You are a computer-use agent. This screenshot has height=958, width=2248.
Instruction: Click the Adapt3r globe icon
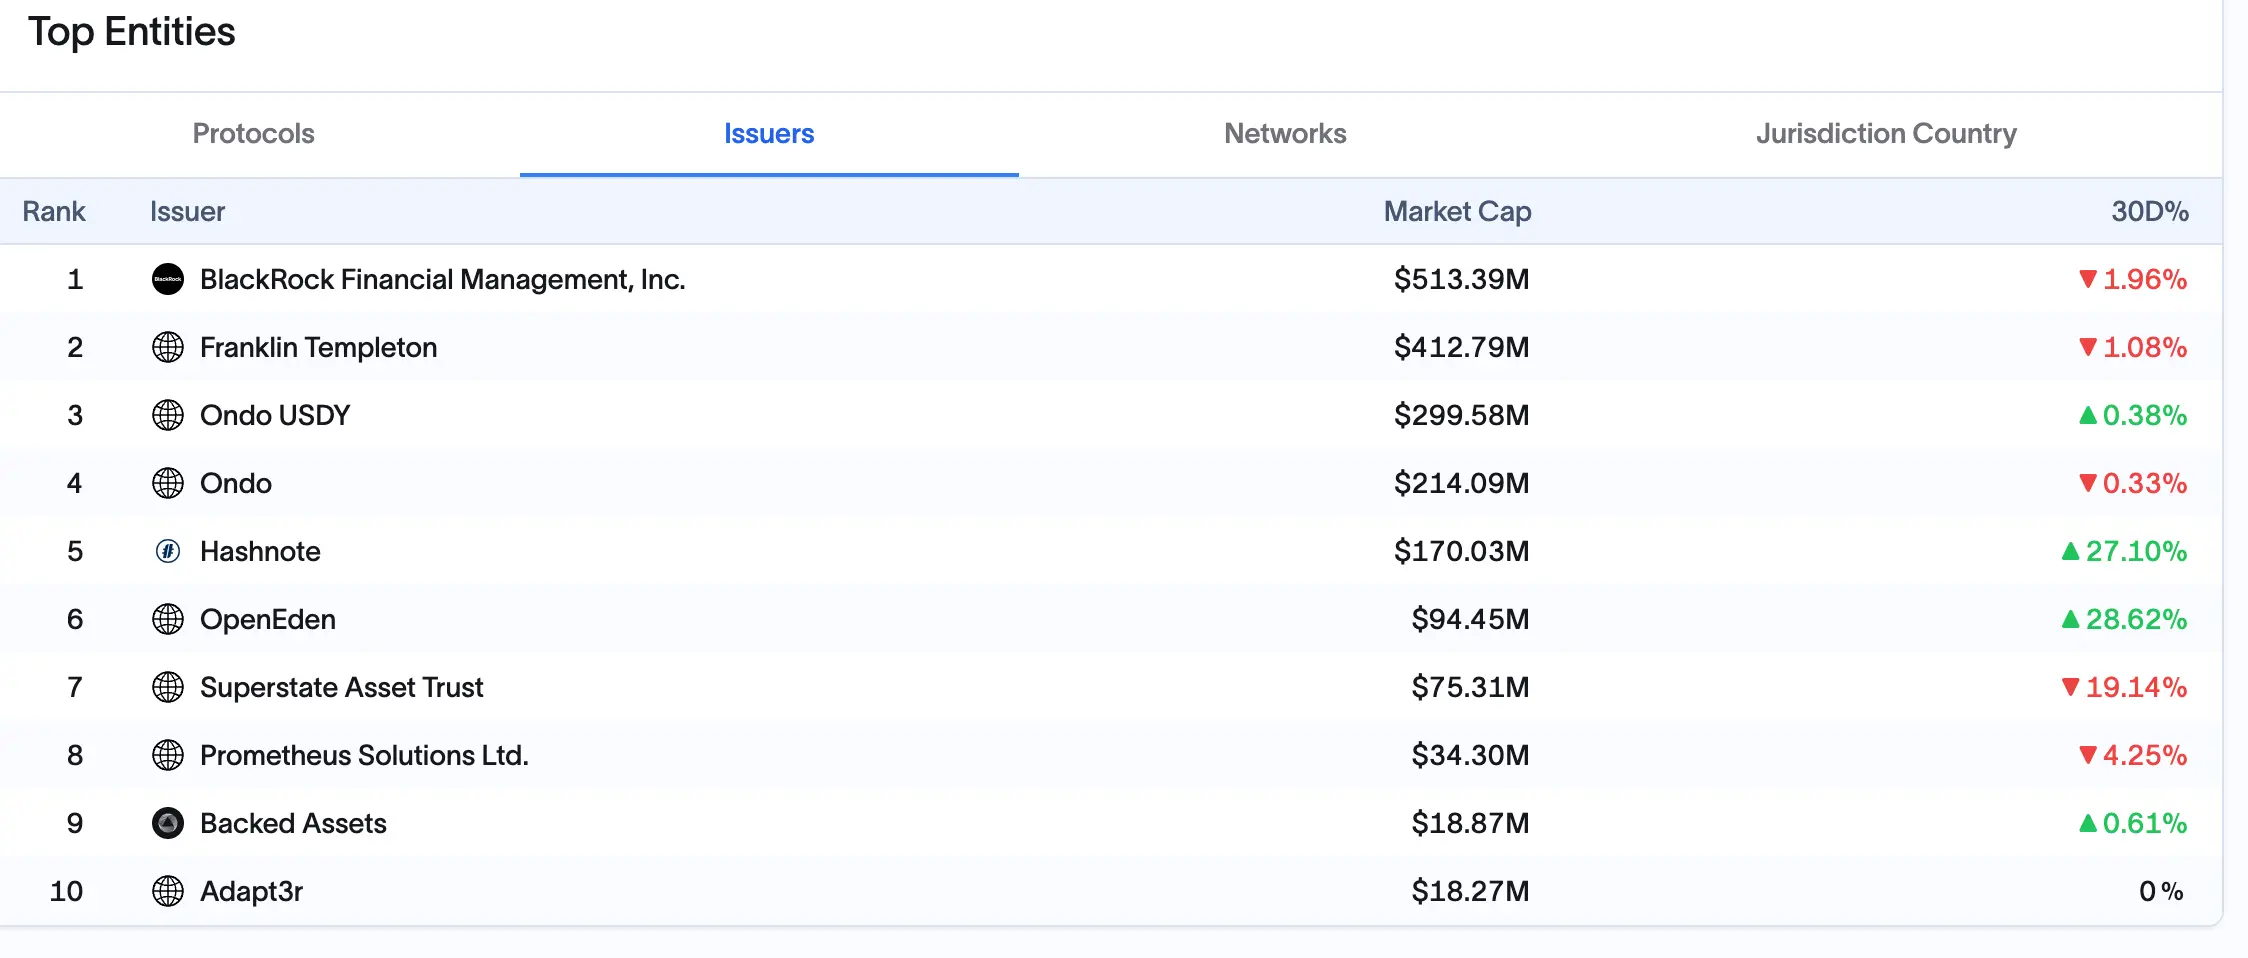[168, 891]
